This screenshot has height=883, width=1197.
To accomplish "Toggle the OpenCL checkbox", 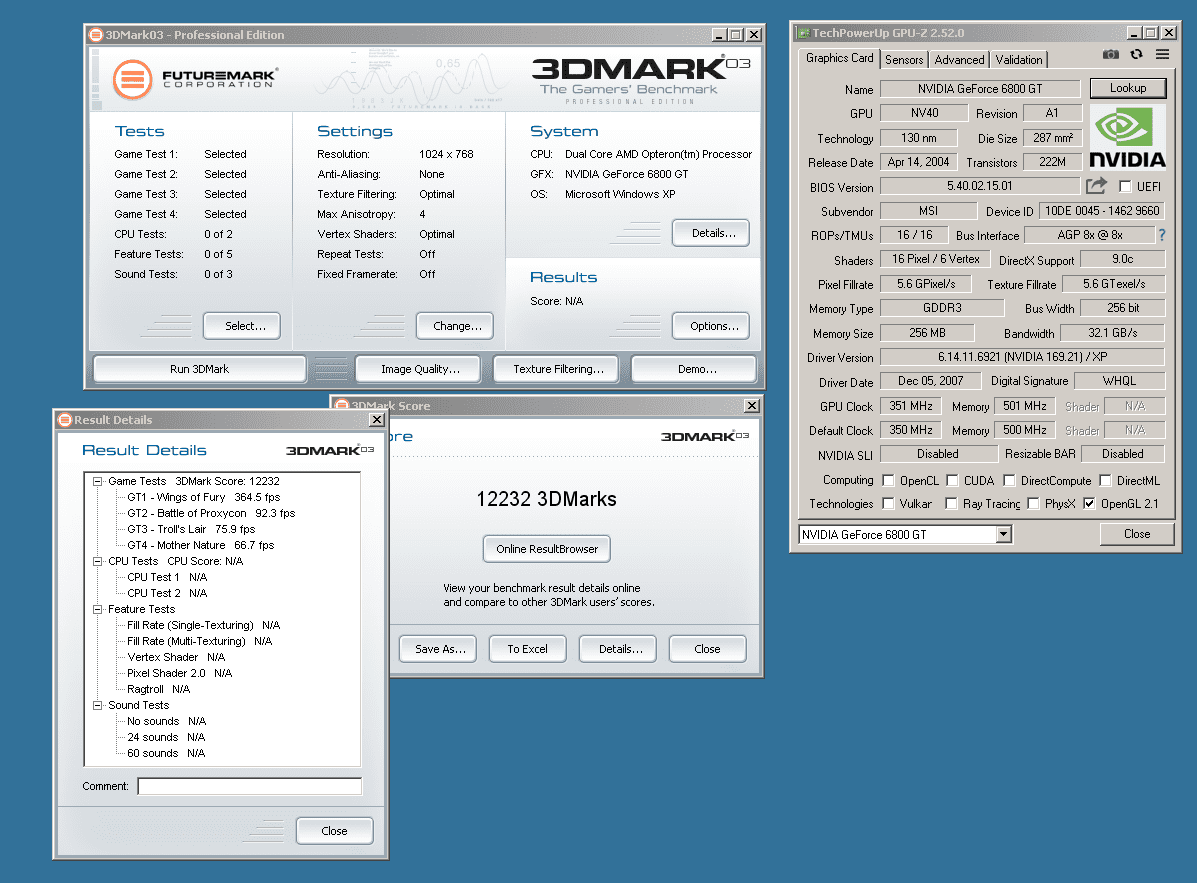I will click(x=888, y=480).
